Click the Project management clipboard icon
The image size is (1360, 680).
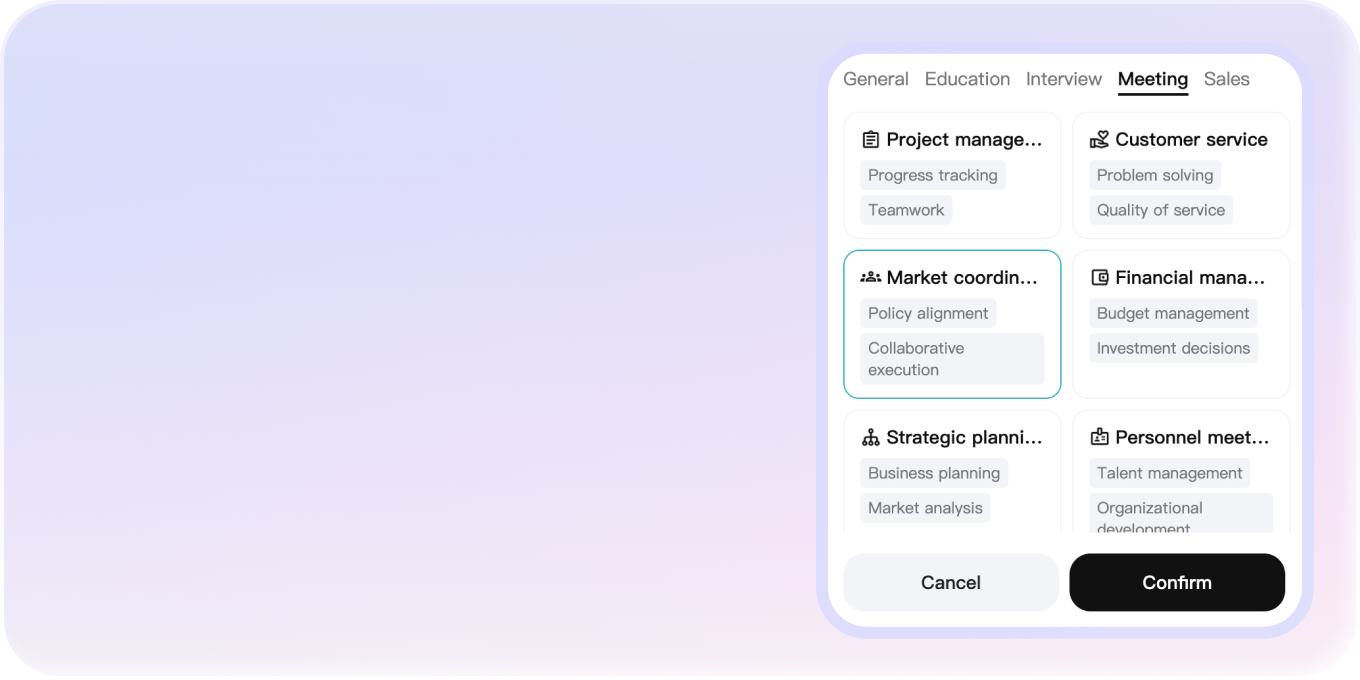pyautogui.click(x=870, y=139)
